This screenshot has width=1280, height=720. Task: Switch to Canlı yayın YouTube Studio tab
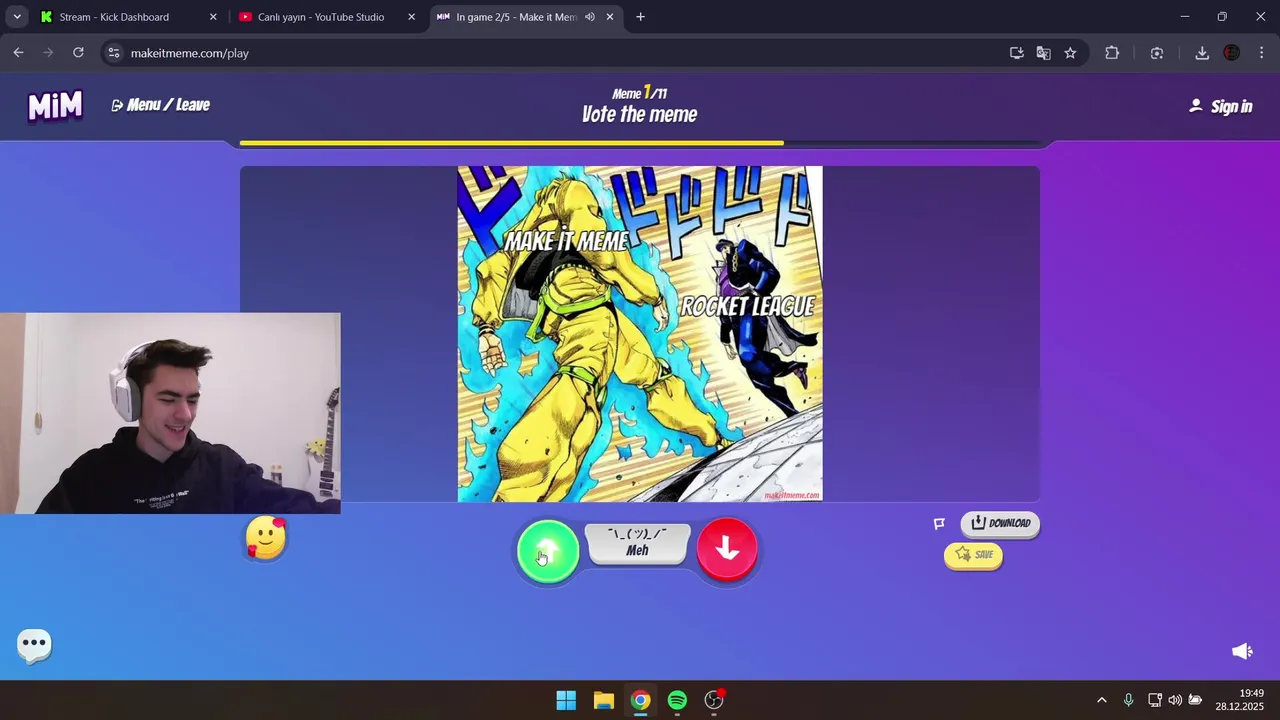tap(327, 17)
